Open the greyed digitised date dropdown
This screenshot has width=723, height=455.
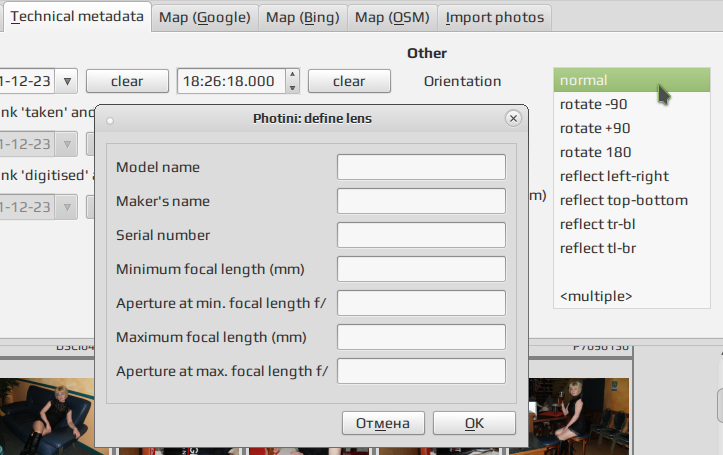tap(67, 144)
